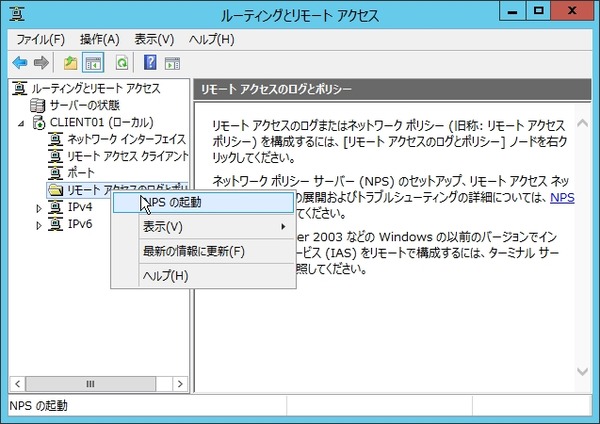Viewport: 600px width, 424px height.
Task: Expand the IPv4 tree node
Action: click(39, 208)
